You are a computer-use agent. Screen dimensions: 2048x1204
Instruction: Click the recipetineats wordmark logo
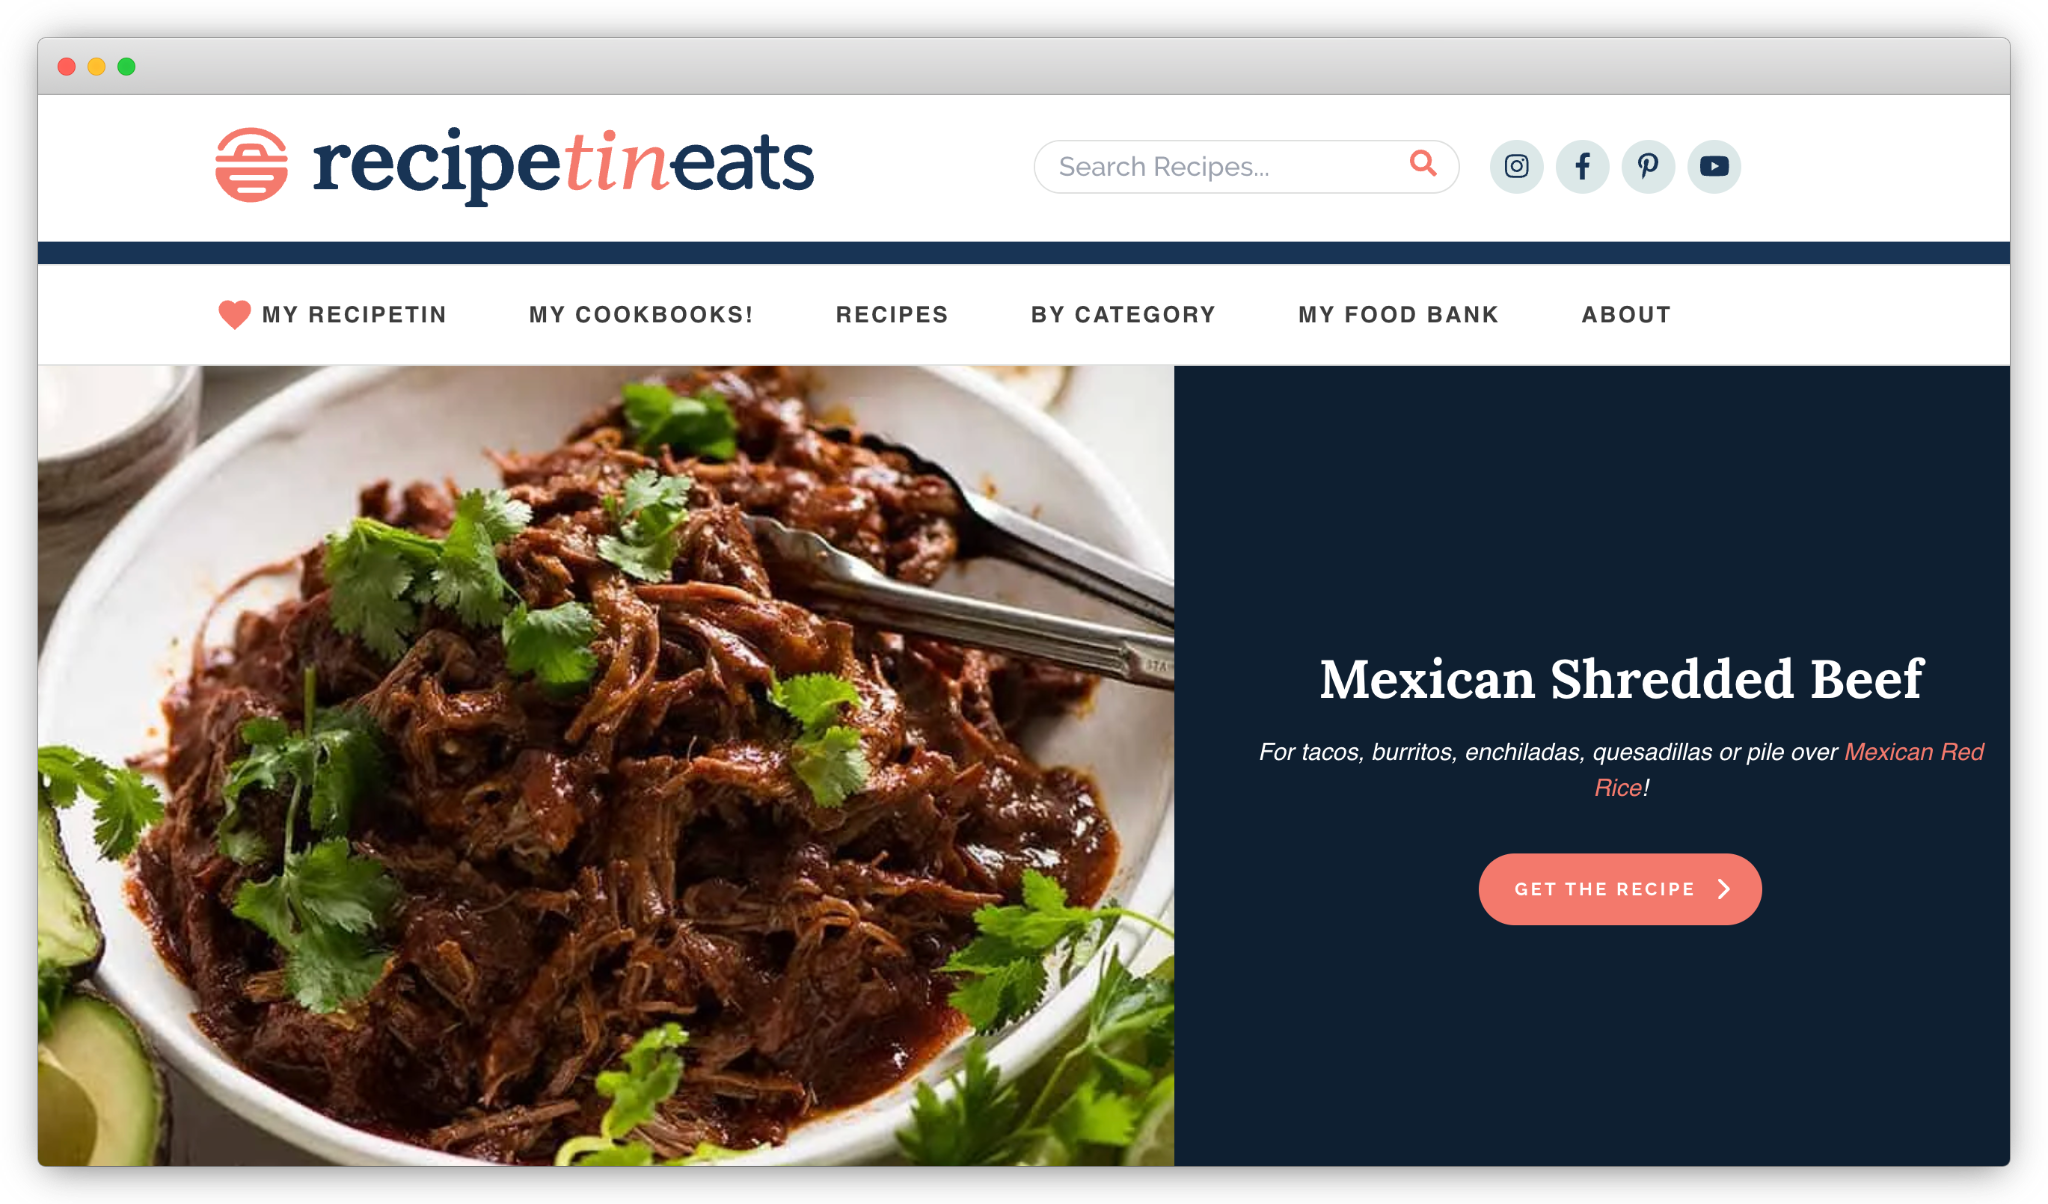point(563,165)
